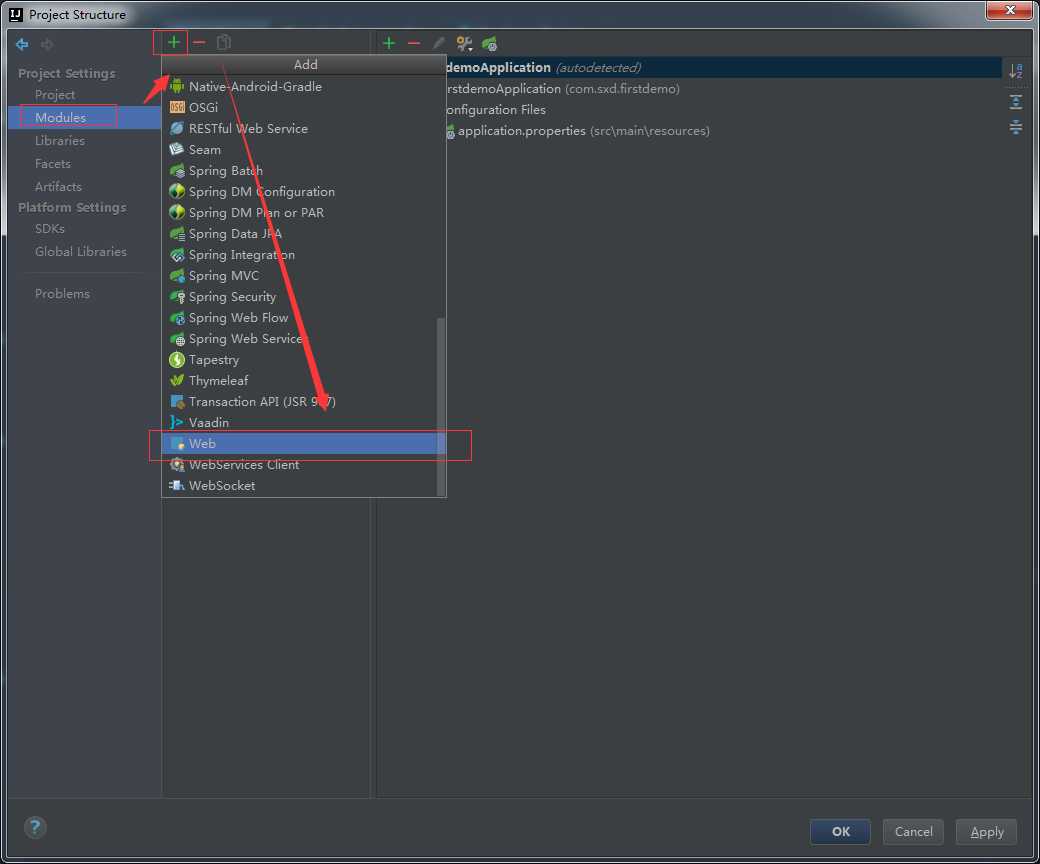Click the collapse all icon
1040x864 pixels.
pos(1015,127)
